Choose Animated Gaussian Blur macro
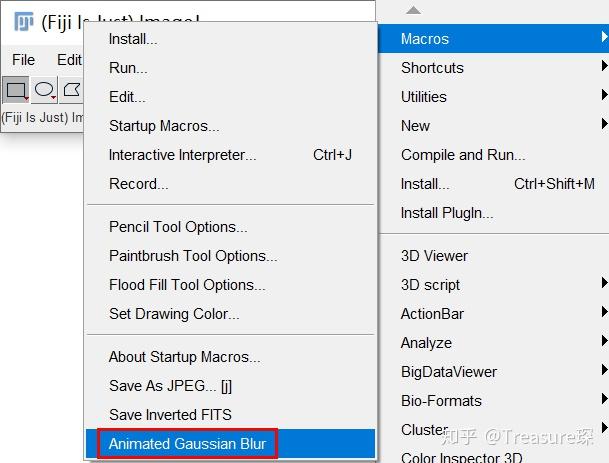This screenshot has height=463, width=609. (x=188, y=443)
